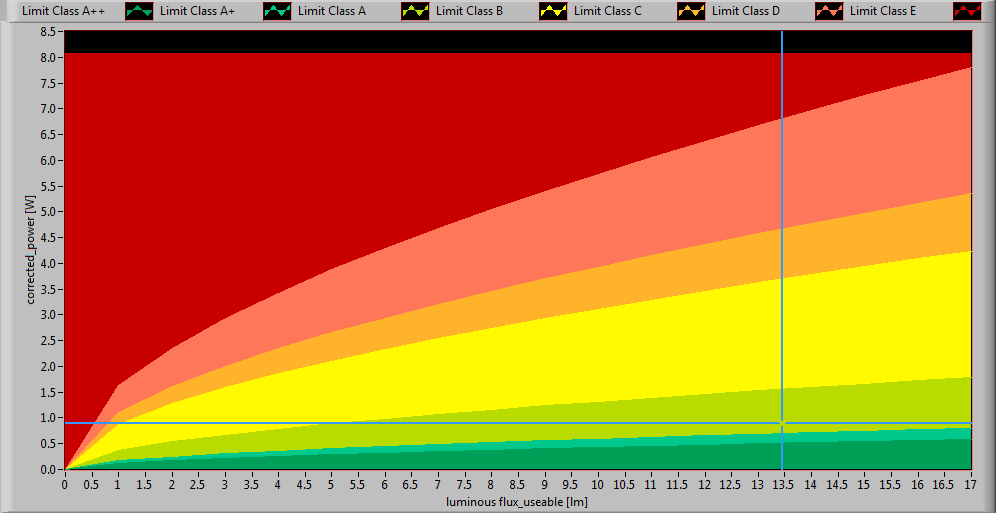Click the Limit Class D plot legend icon
Image resolution: width=996 pixels, height=513 pixels.
(830, 11)
